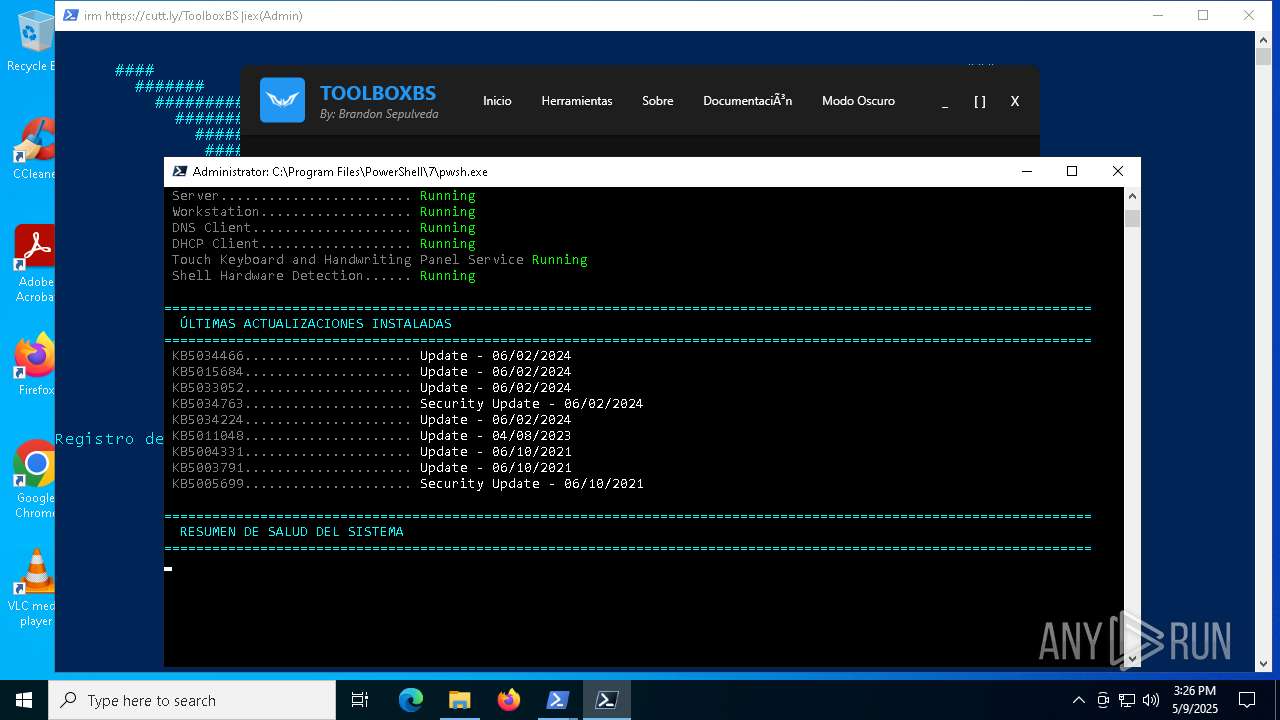Switch to the black pwsh taskbar window
This screenshot has width=1280, height=720.
coord(607,700)
